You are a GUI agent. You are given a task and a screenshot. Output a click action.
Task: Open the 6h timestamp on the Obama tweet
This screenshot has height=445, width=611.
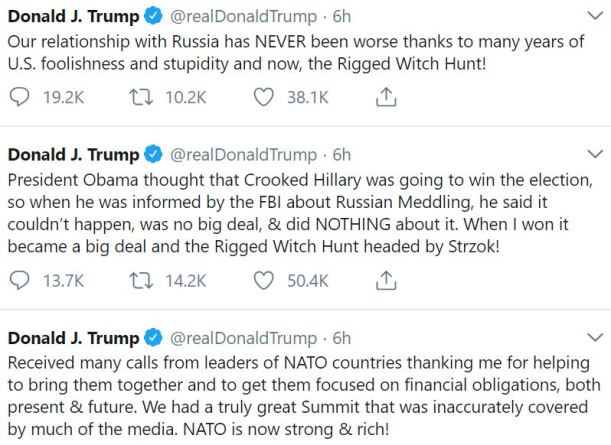342,155
